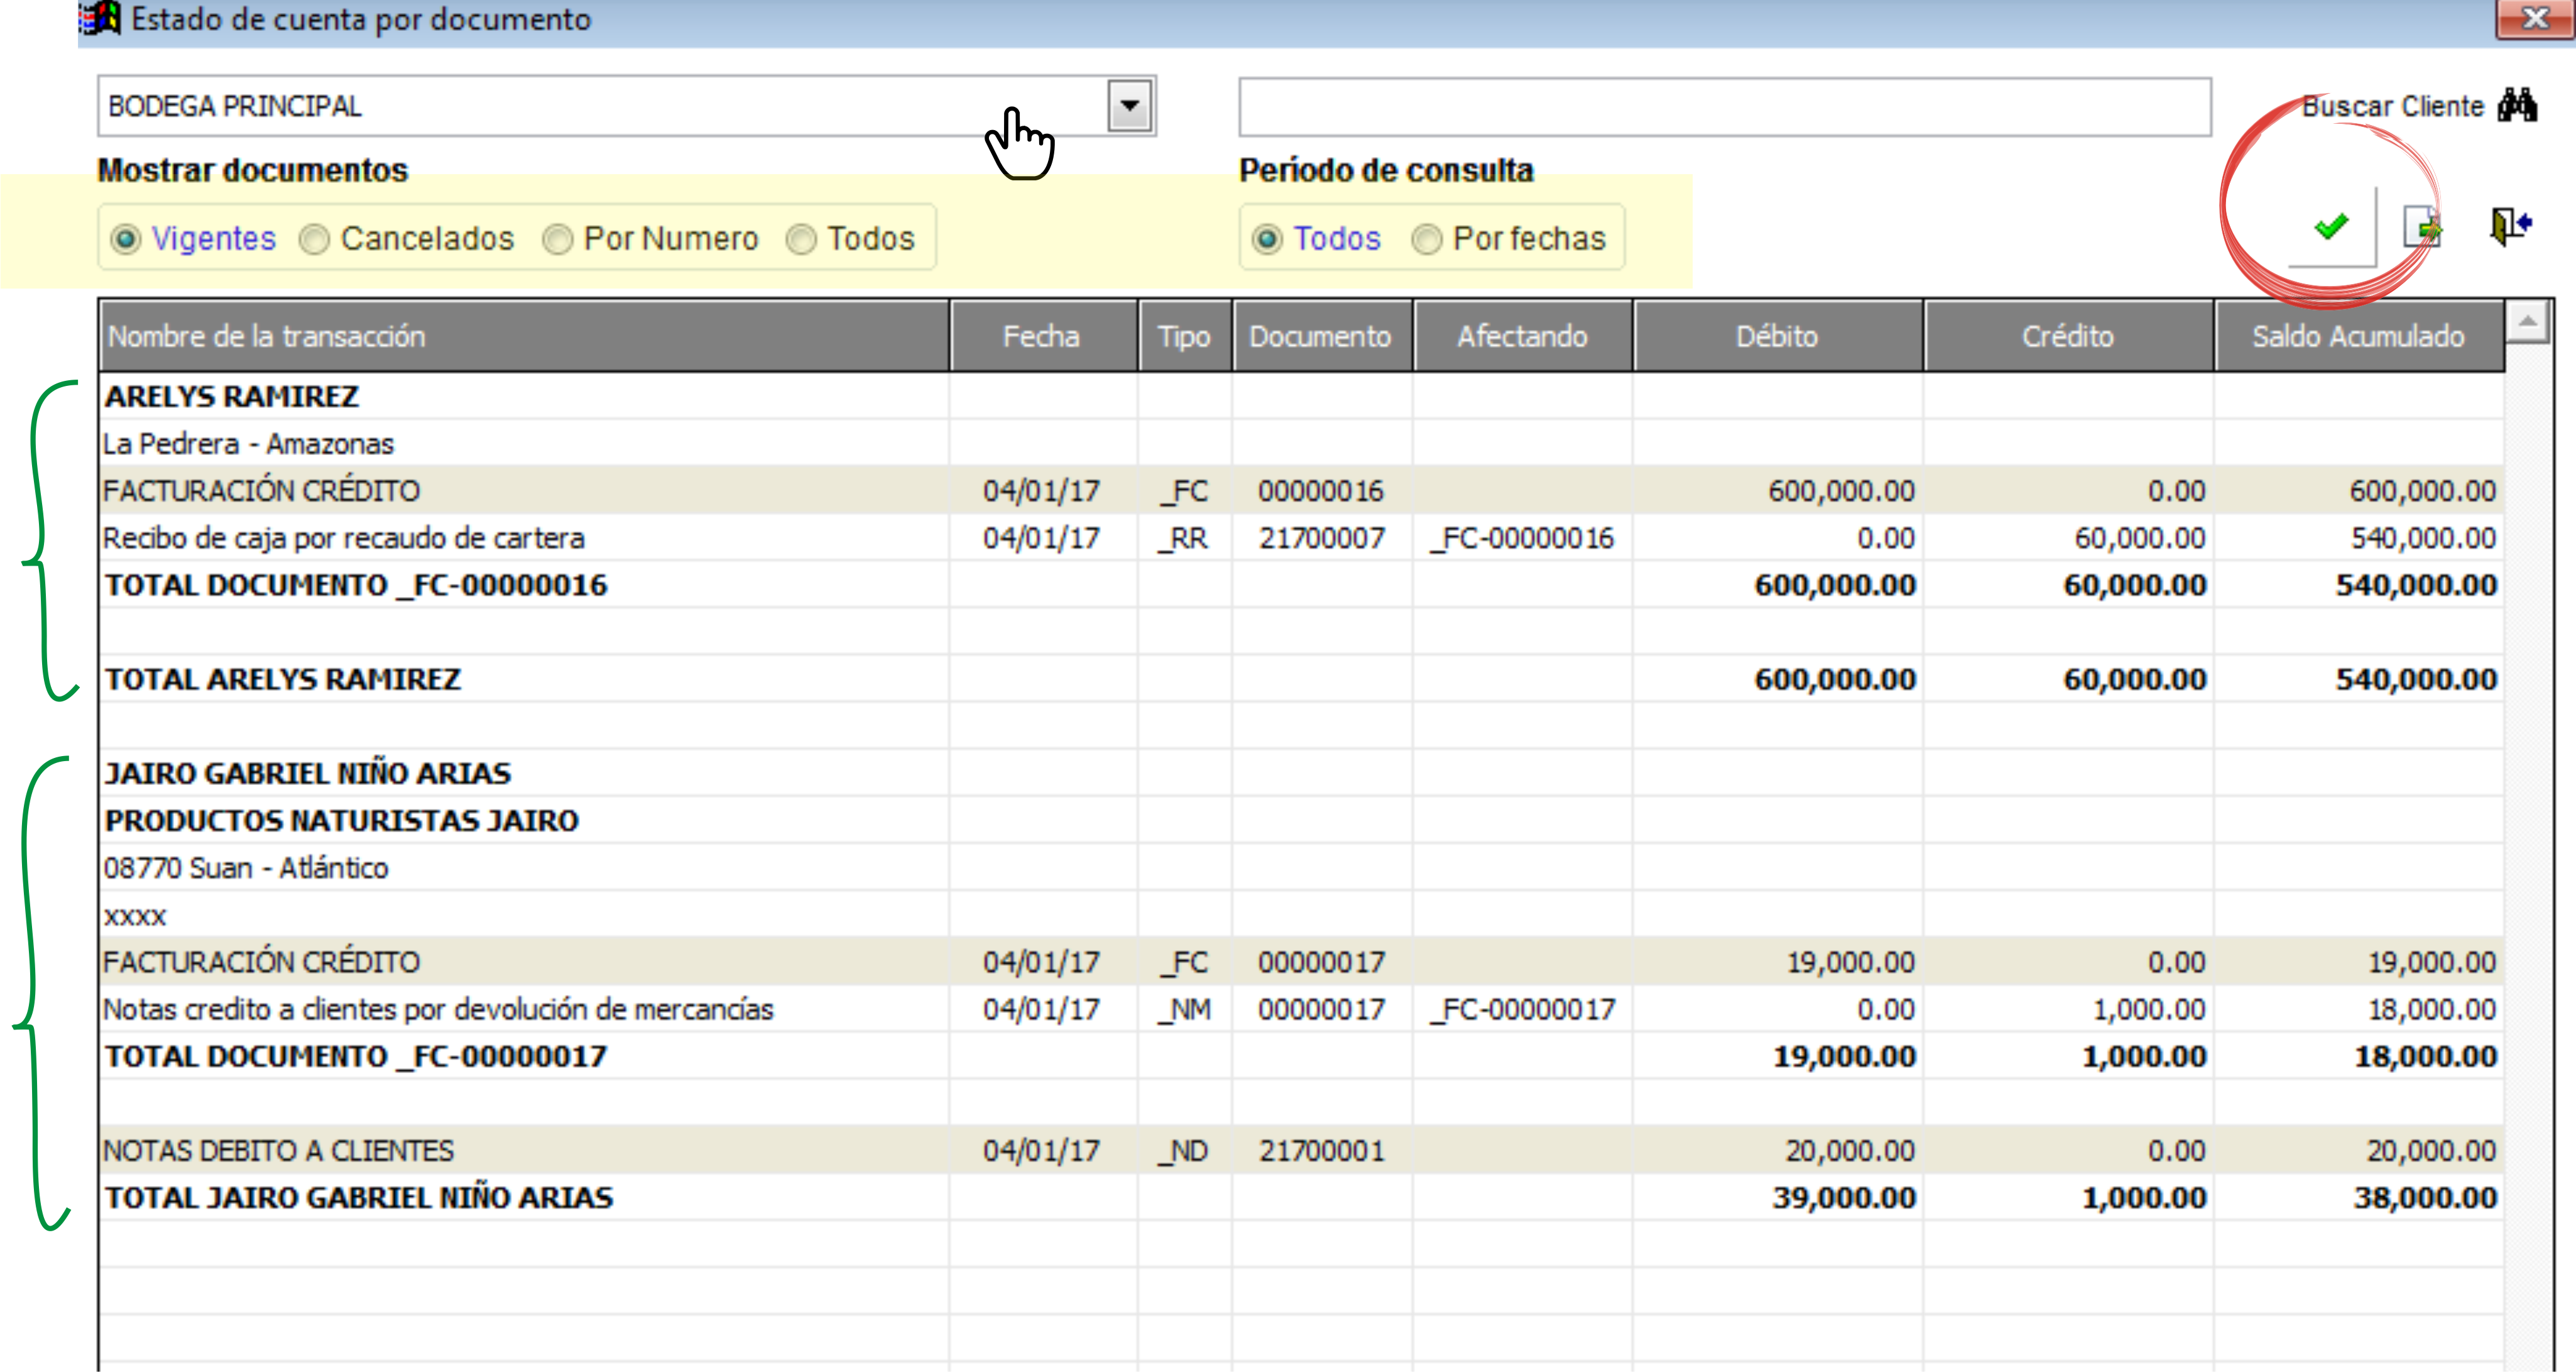Screen dimensions: 2576x1372
Task: Click document 21700007 cell
Action: tap(1322, 539)
